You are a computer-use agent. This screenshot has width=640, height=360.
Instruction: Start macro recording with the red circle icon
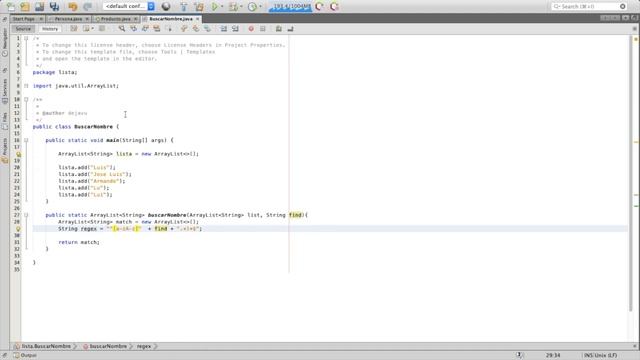[x=251, y=29]
